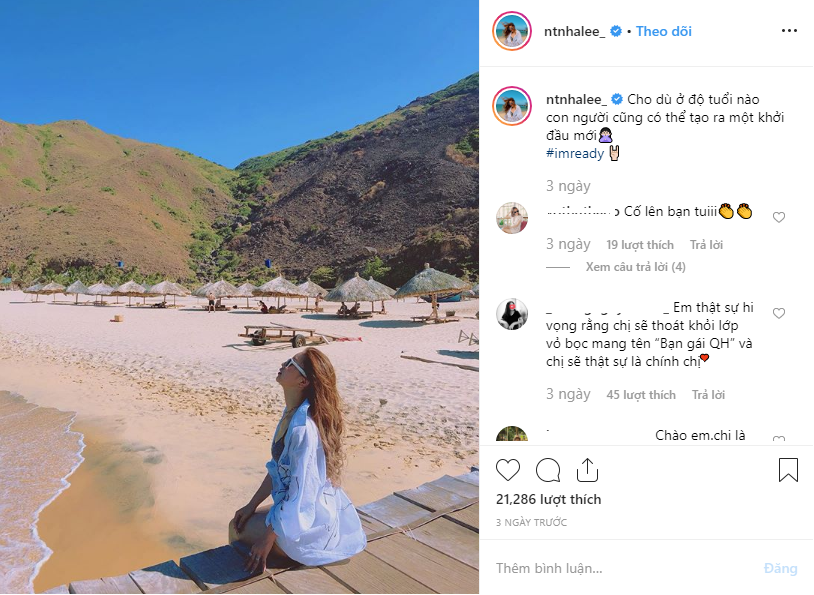Like the "Em thật sự hi vọng" comment

pyautogui.click(x=779, y=314)
